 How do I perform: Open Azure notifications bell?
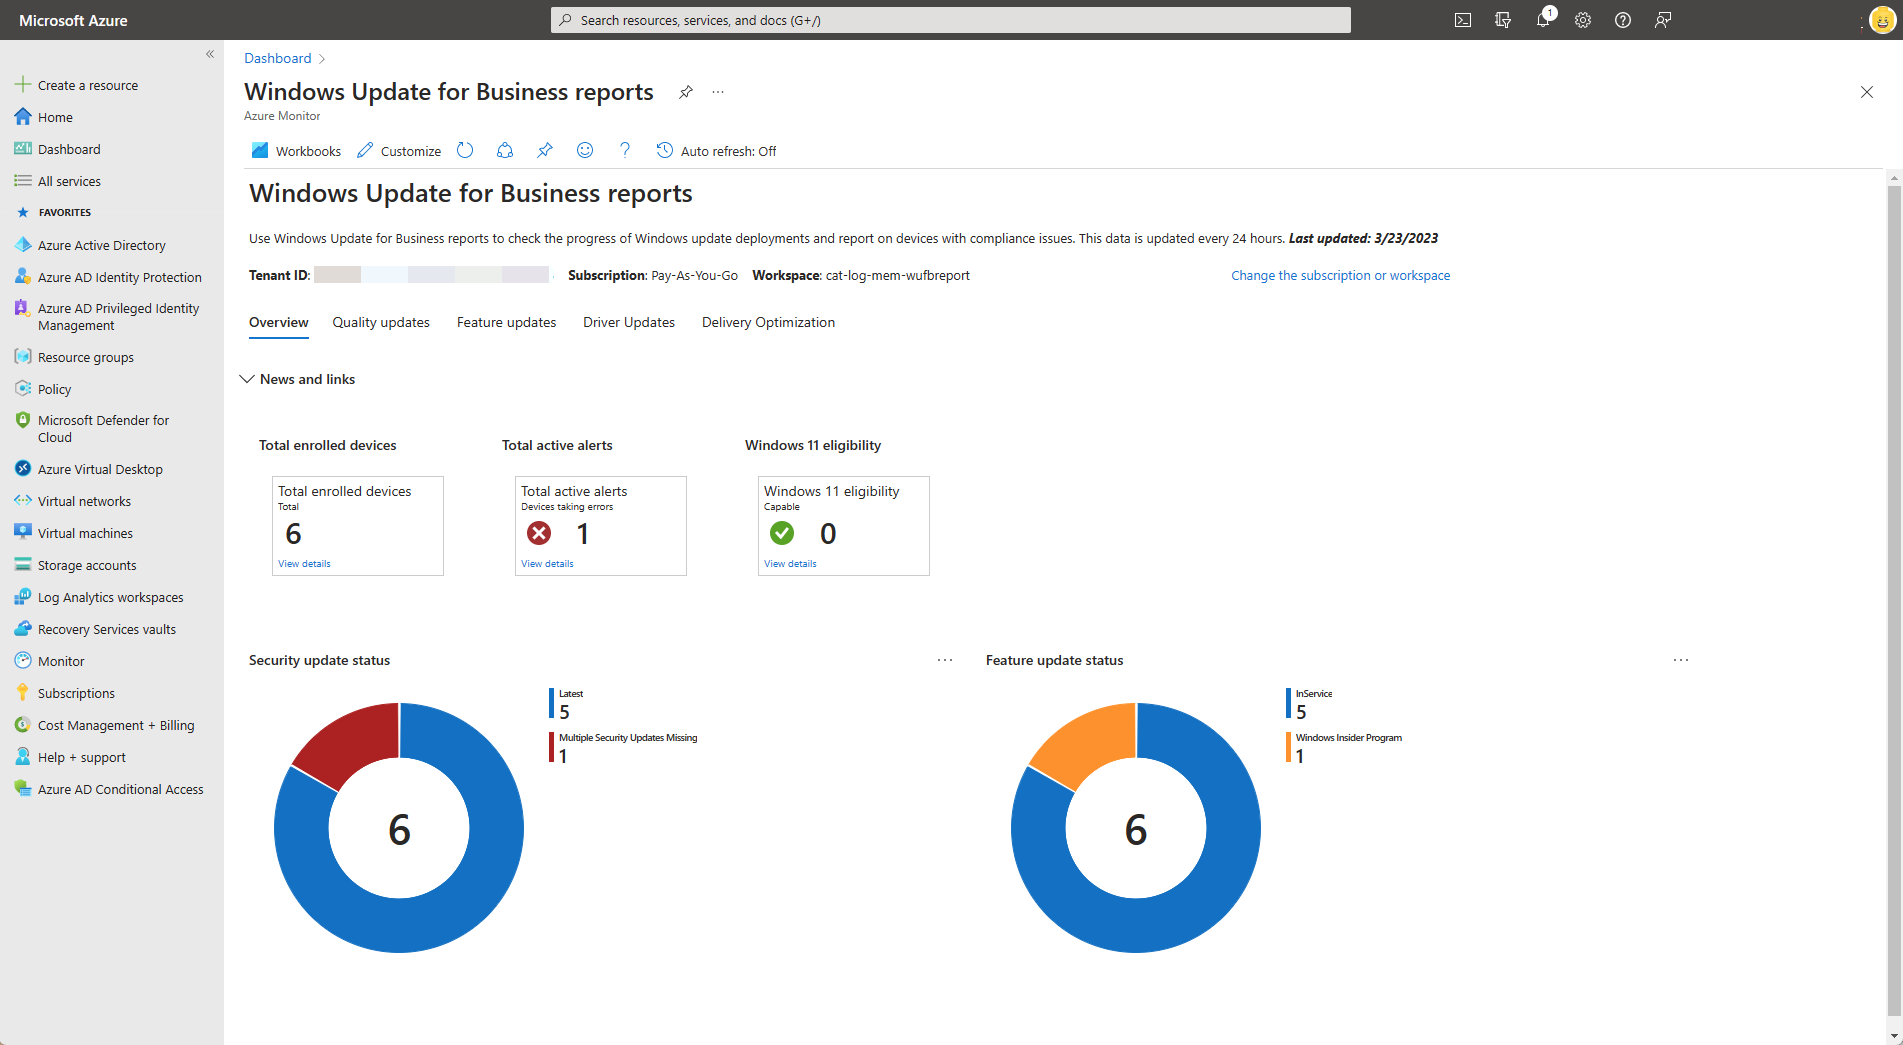click(x=1543, y=19)
